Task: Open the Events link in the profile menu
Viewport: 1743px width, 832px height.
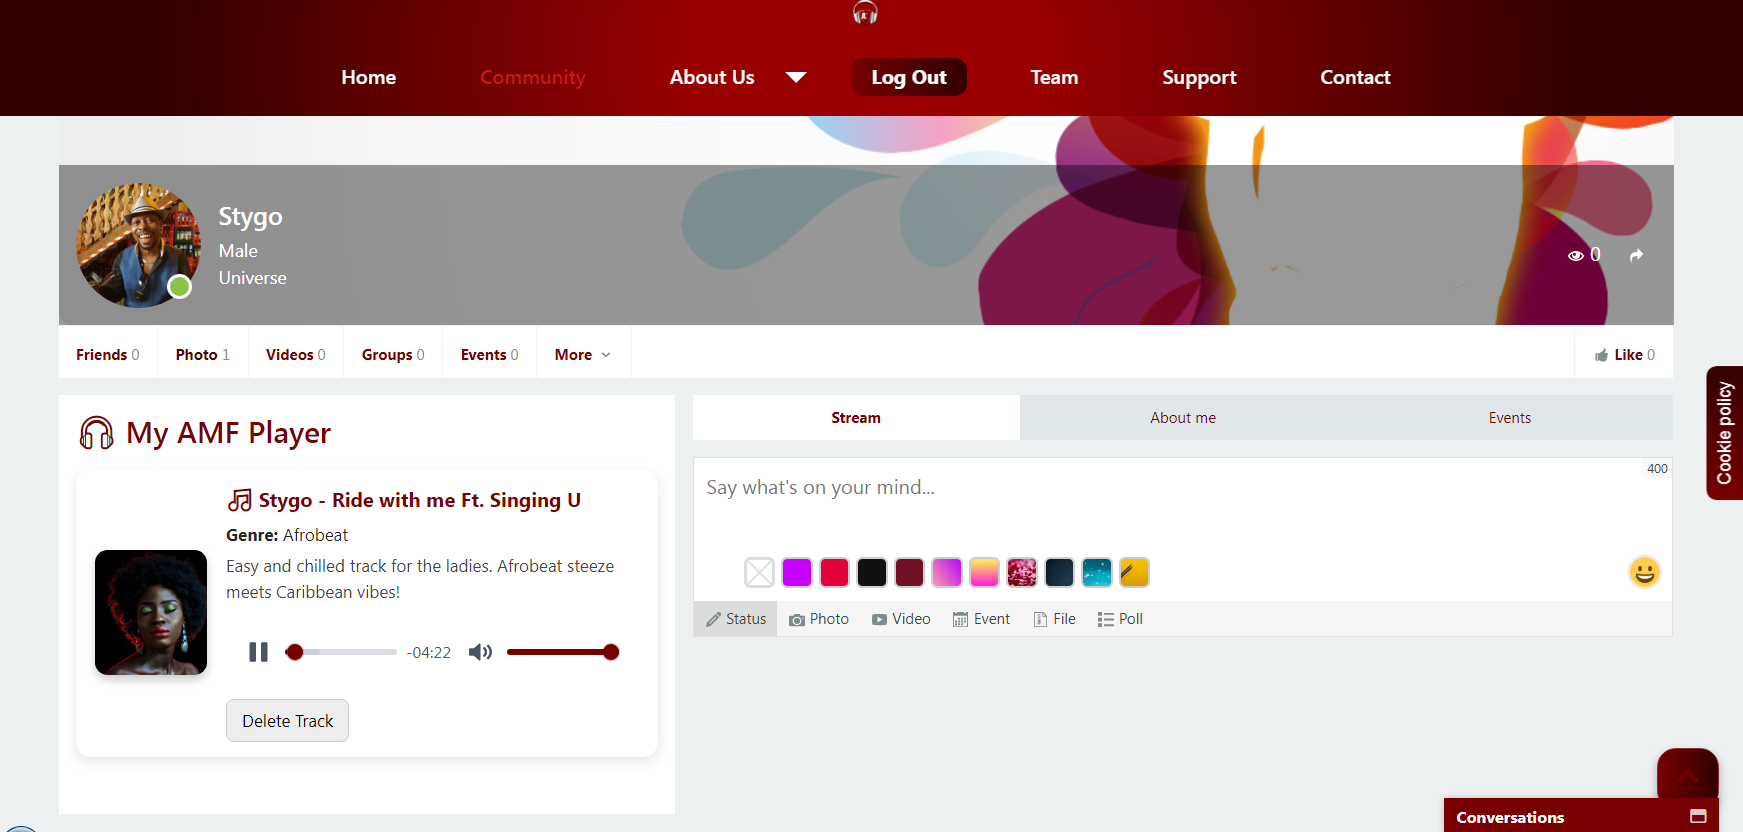Action: 490,355
